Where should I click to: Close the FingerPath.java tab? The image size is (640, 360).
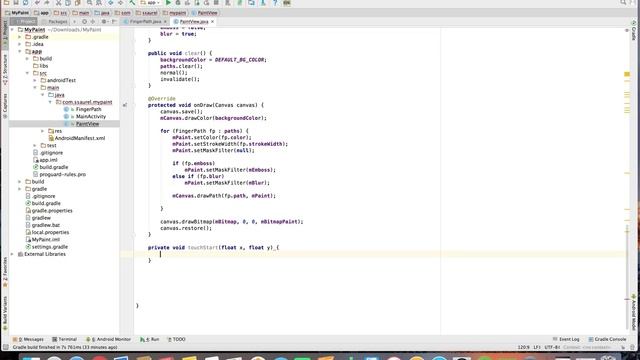tap(165, 21)
